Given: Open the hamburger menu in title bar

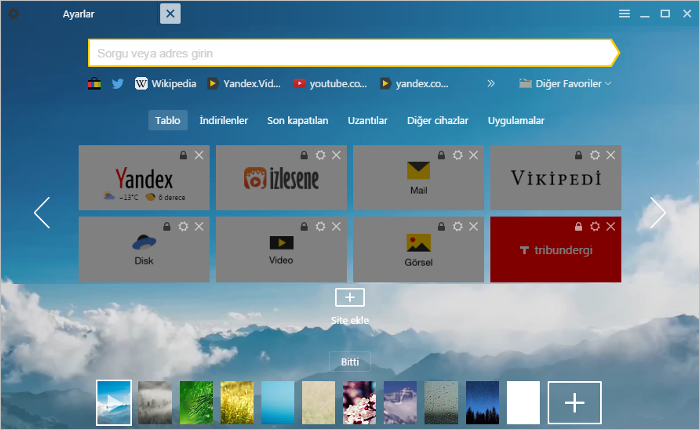Looking at the screenshot, I should (x=624, y=14).
